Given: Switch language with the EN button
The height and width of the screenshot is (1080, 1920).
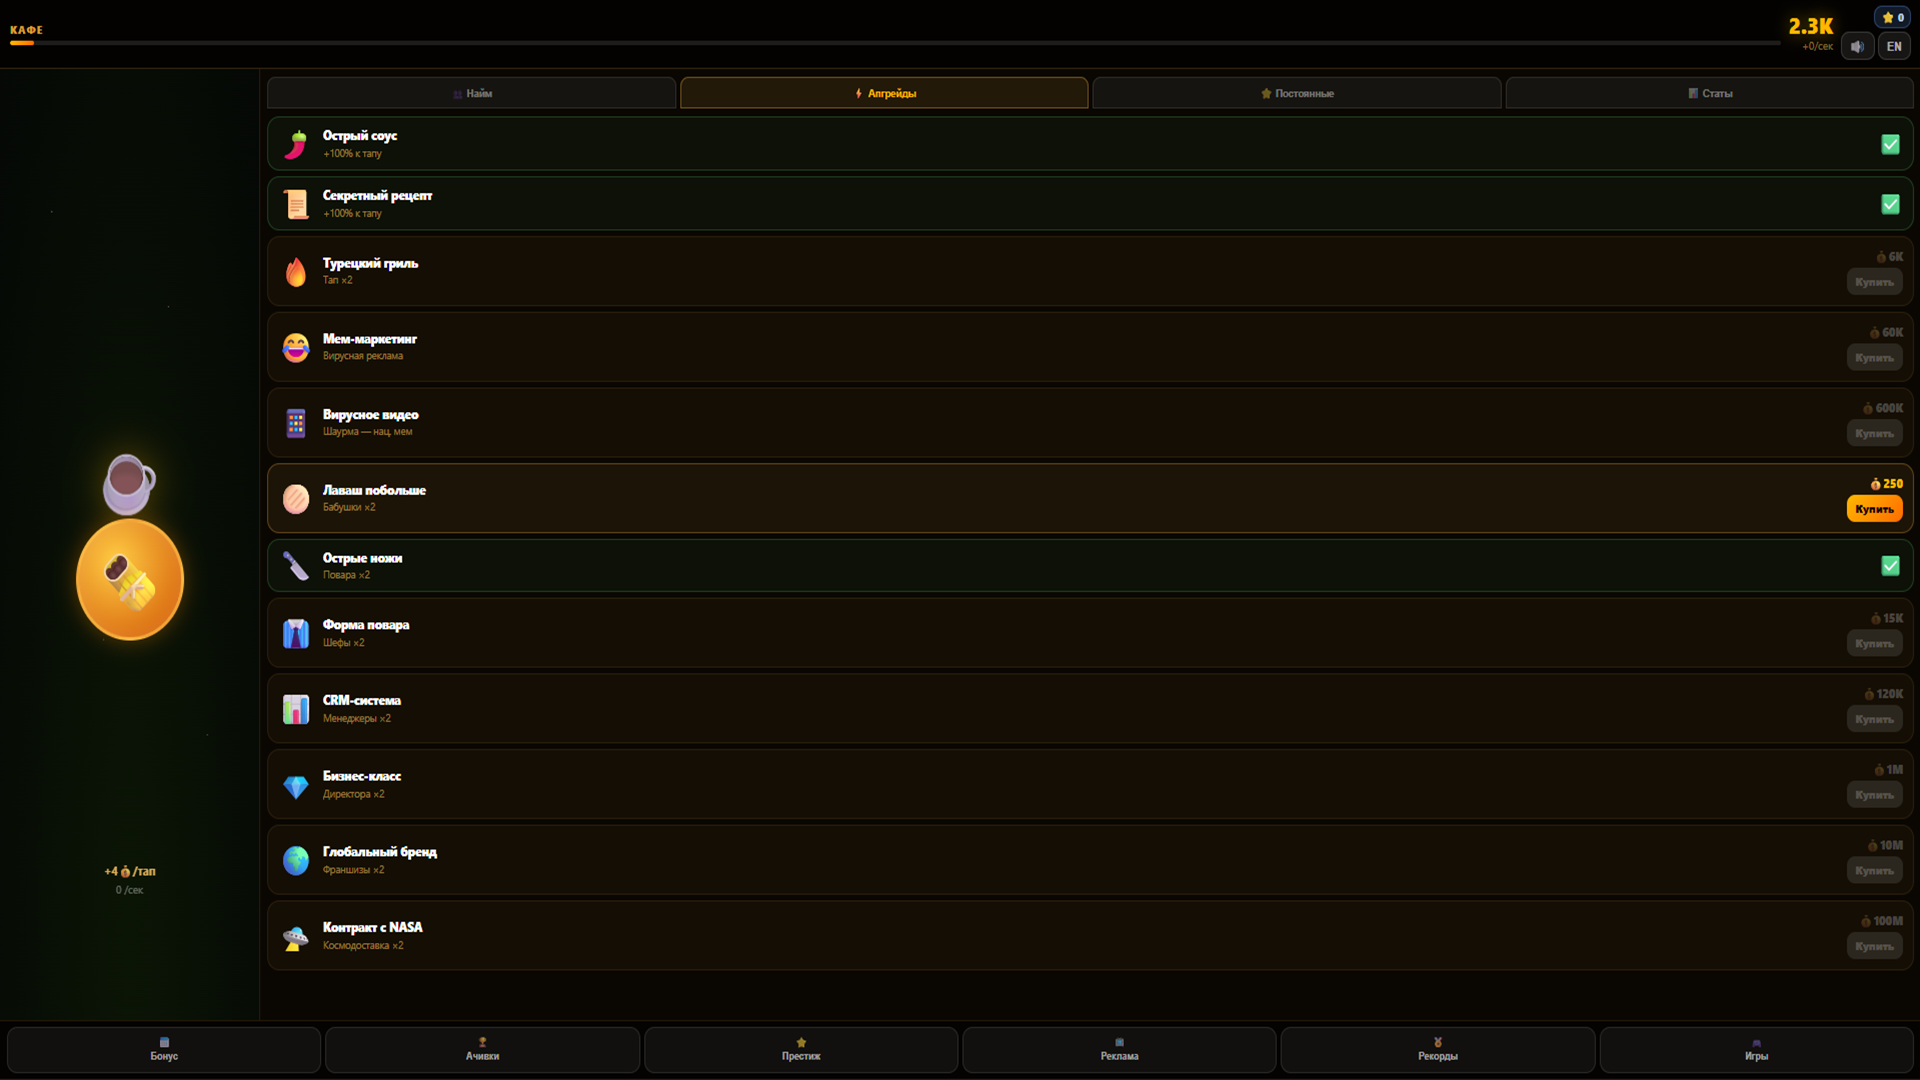Looking at the screenshot, I should coord(1894,46).
